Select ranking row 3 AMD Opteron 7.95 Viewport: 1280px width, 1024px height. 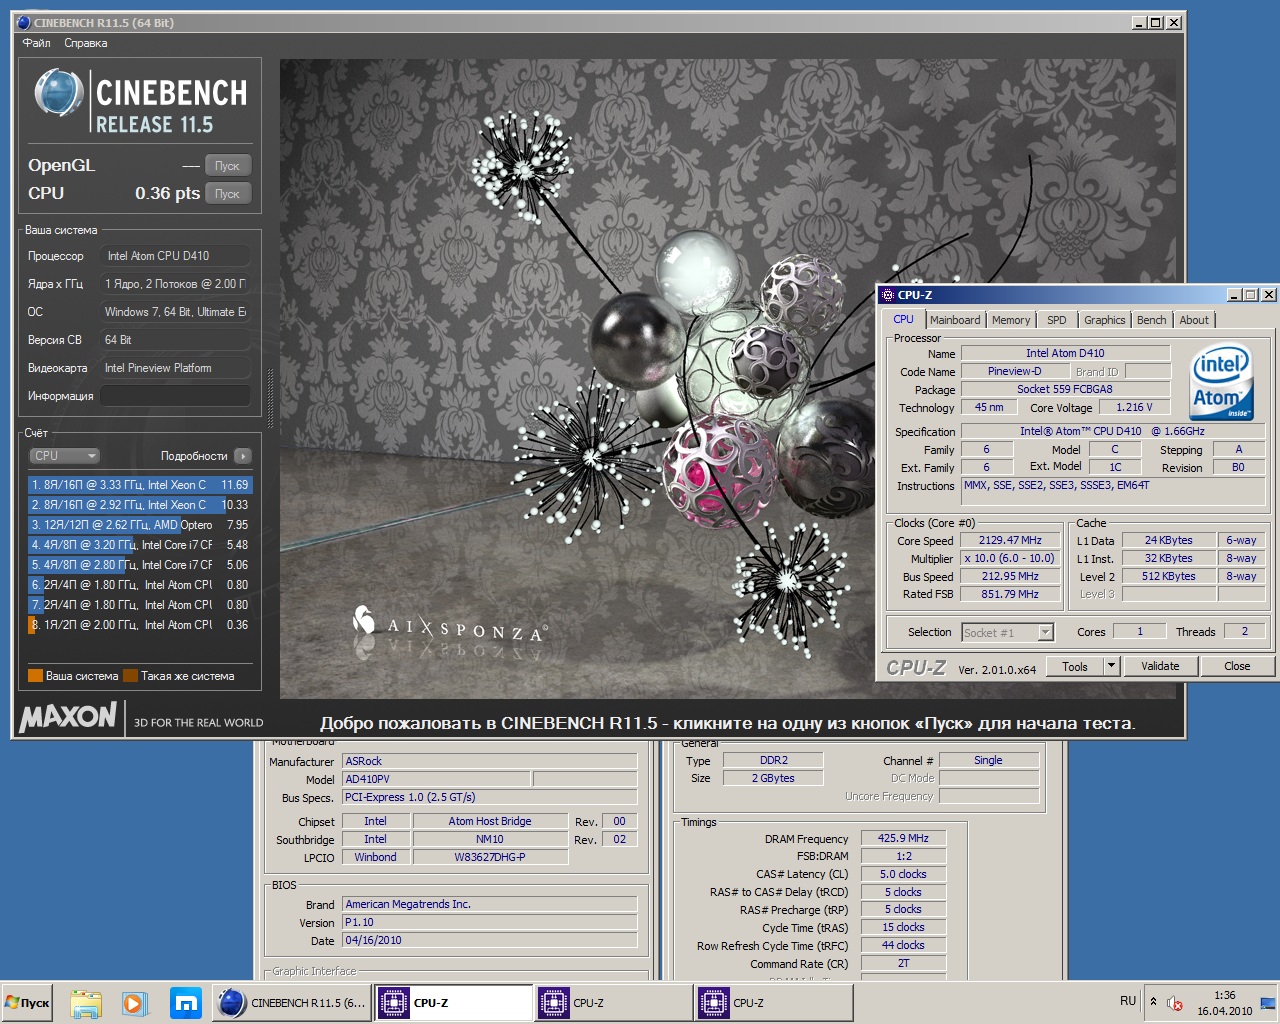click(x=139, y=525)
